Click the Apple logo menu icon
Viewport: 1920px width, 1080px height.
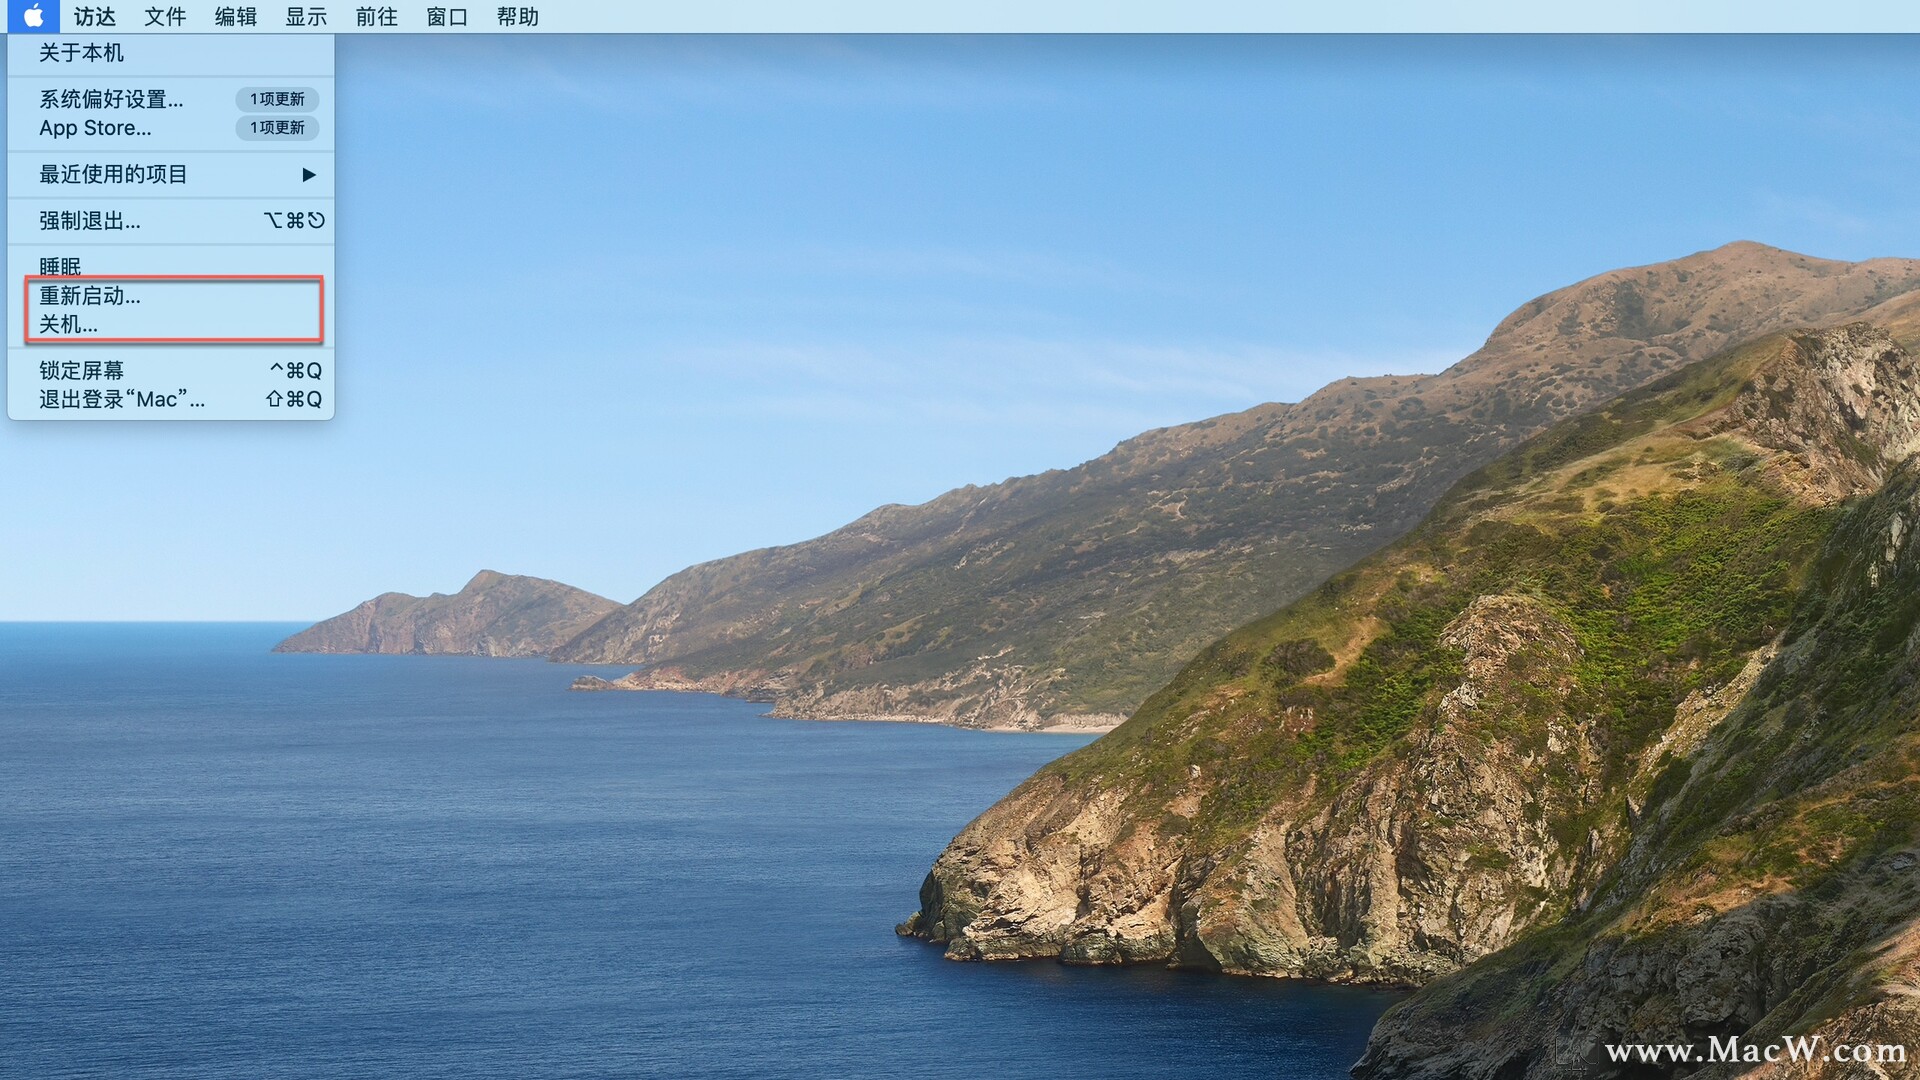point(33,16)
